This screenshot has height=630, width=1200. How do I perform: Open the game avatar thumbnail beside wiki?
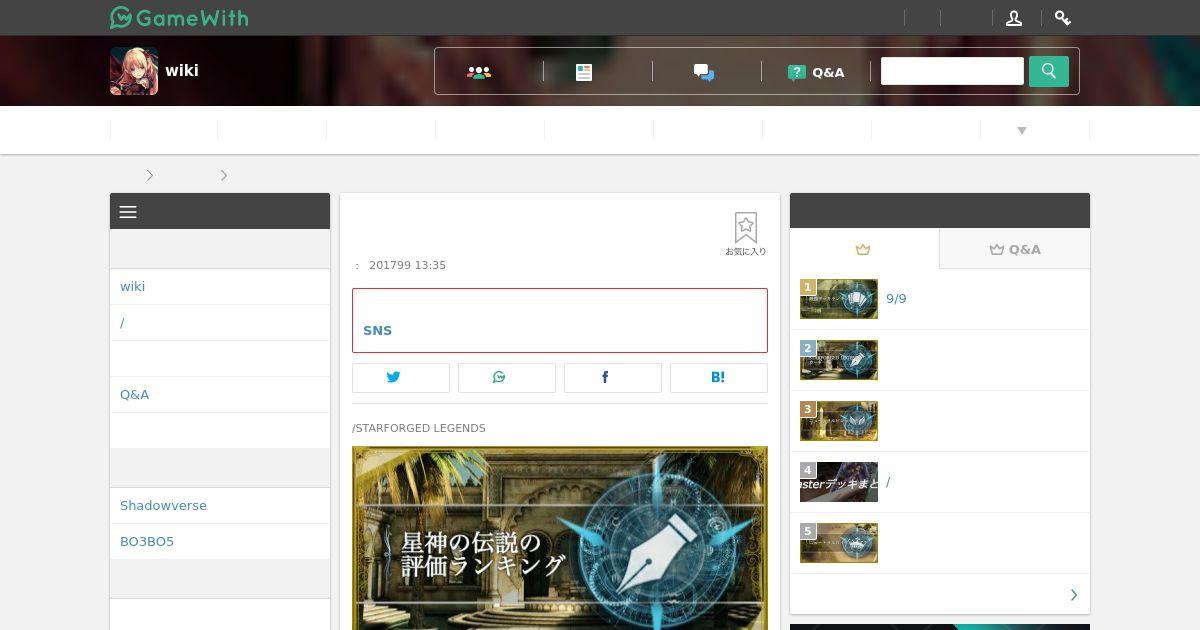click(134, 71)
